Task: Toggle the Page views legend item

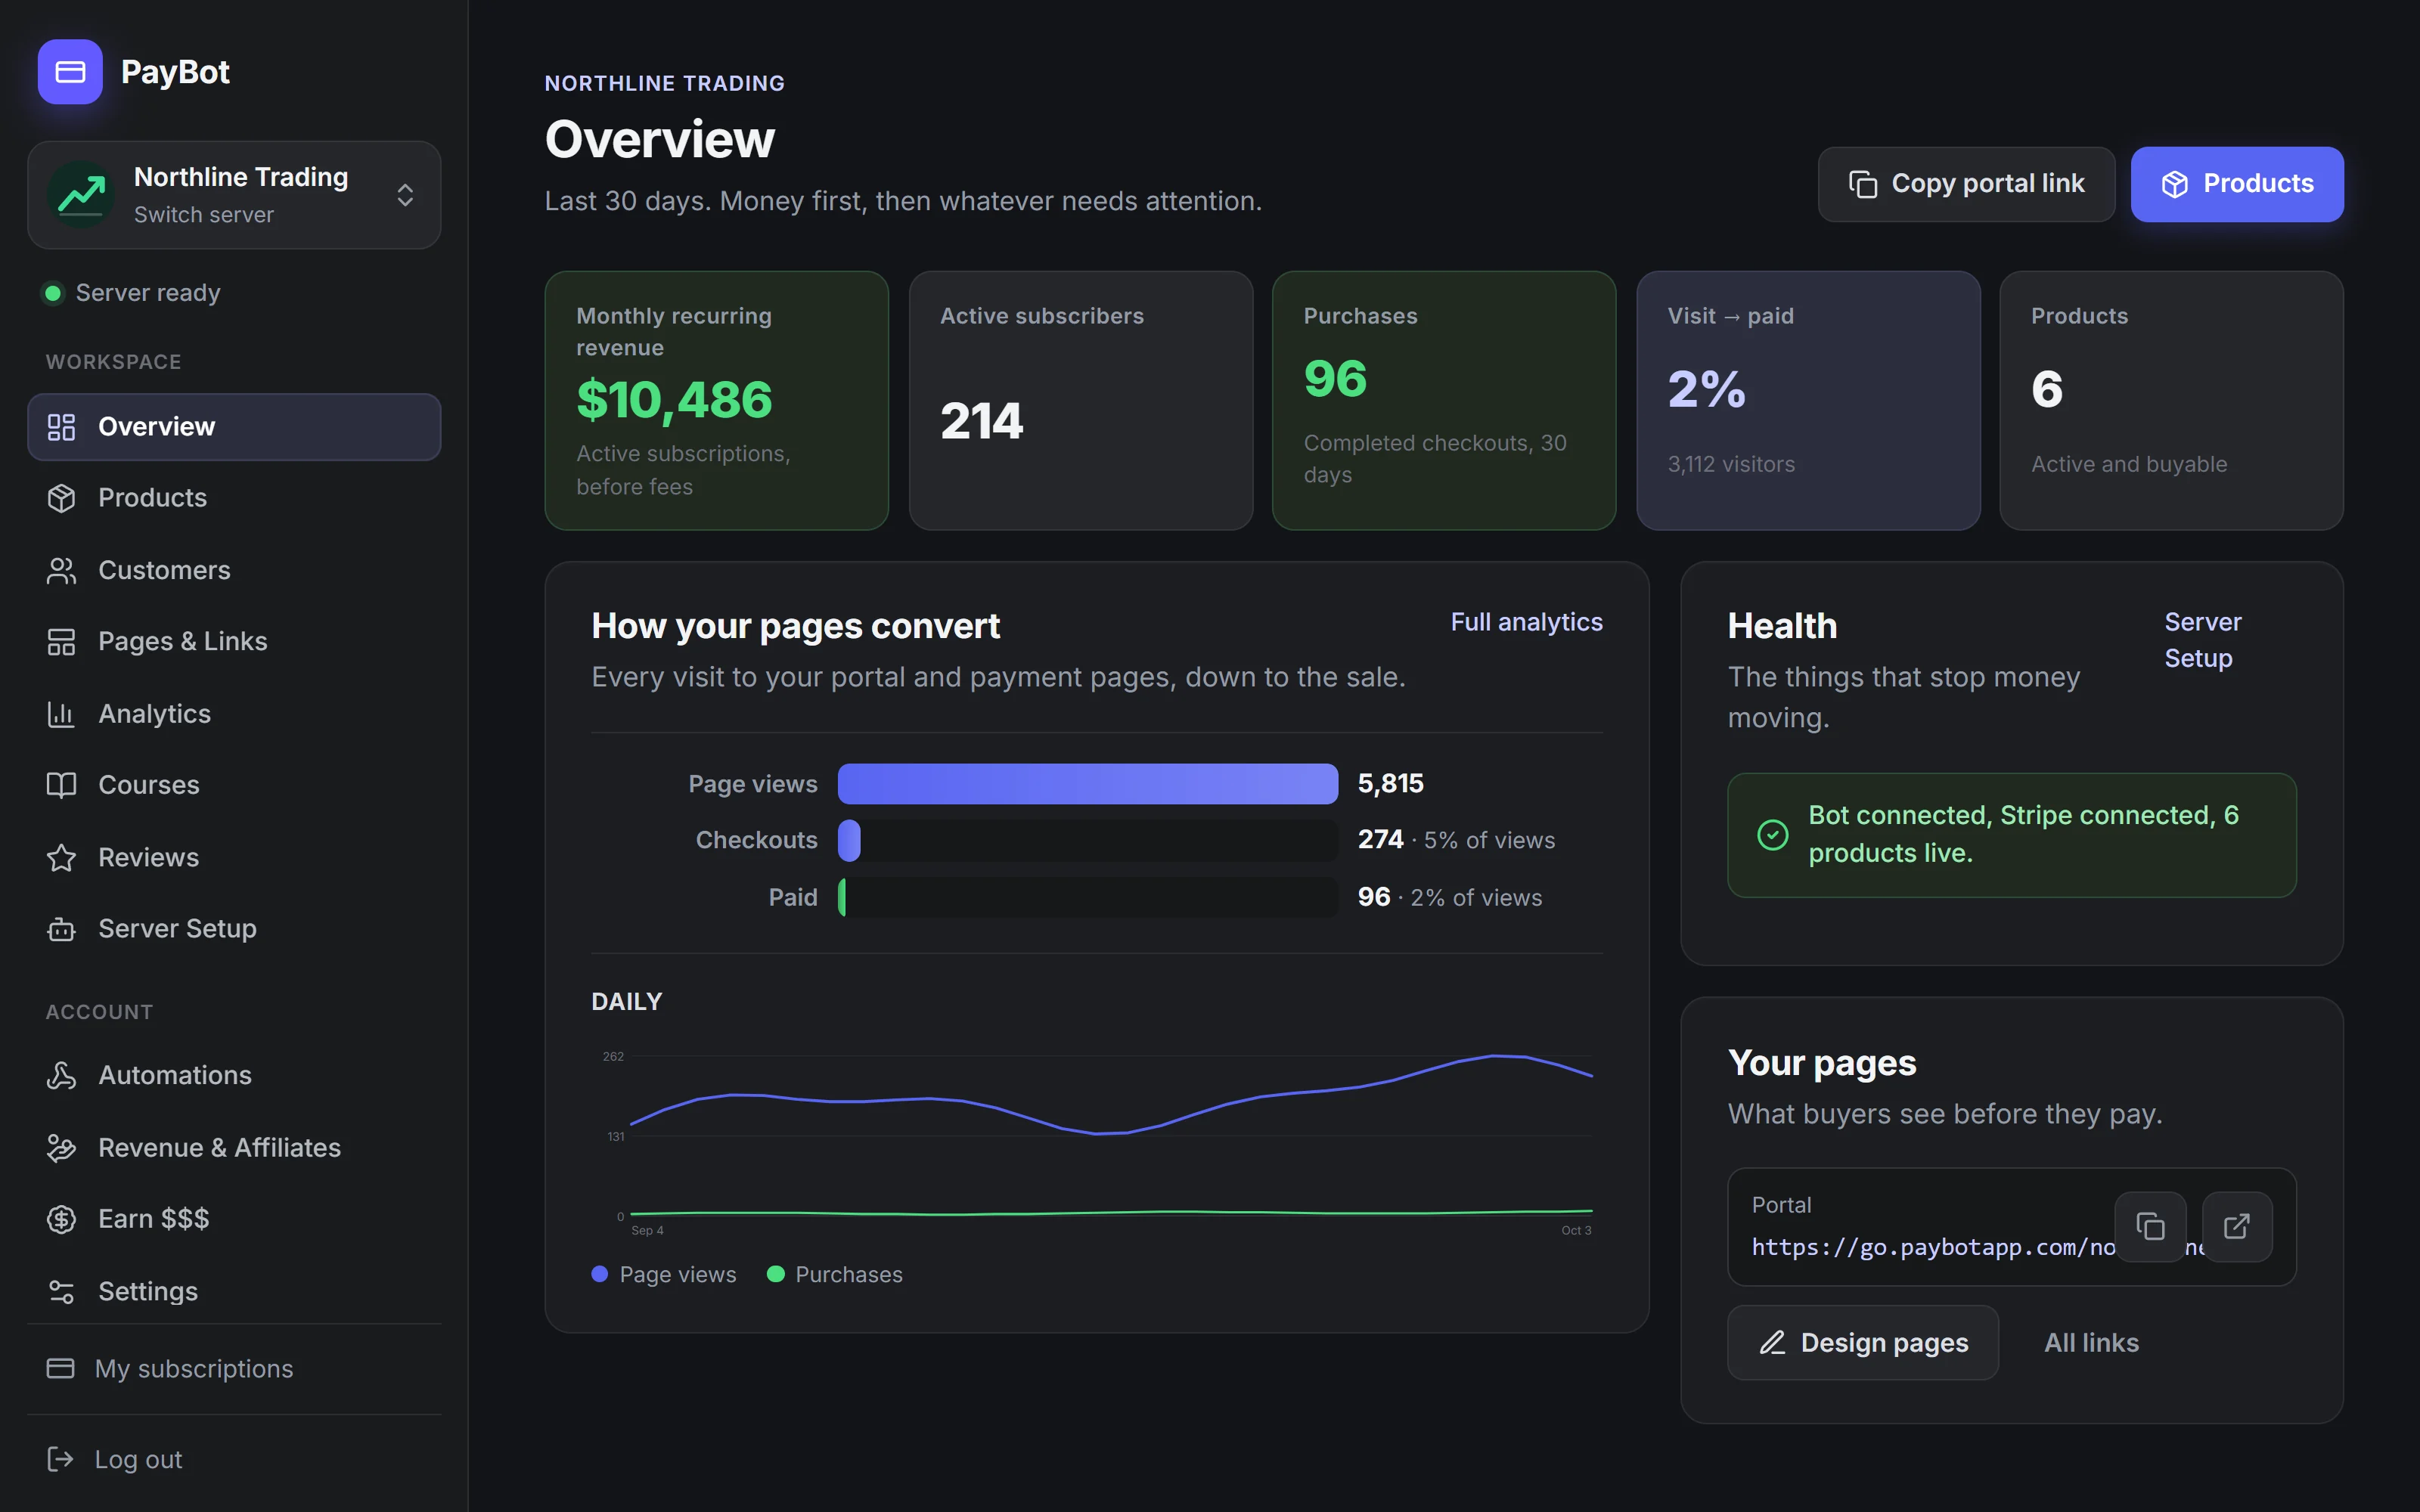Action: tap(664, 1275)
